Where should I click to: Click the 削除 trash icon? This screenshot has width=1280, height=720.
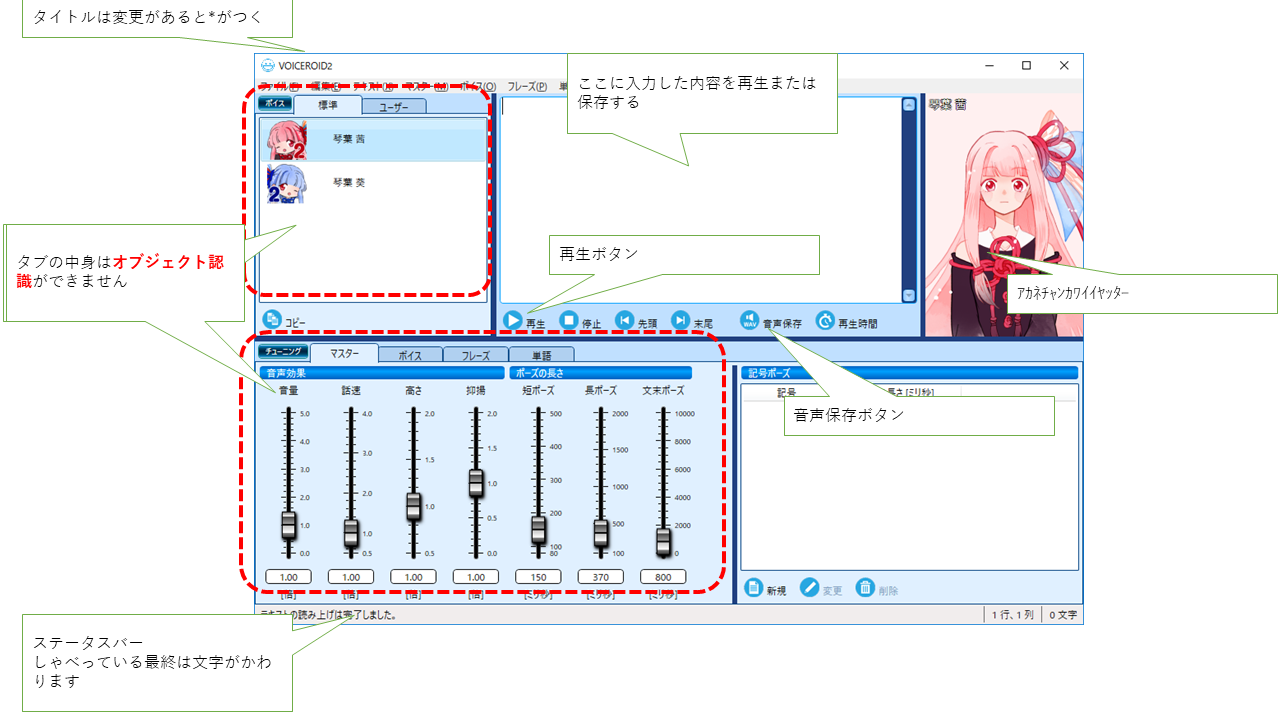866,590
